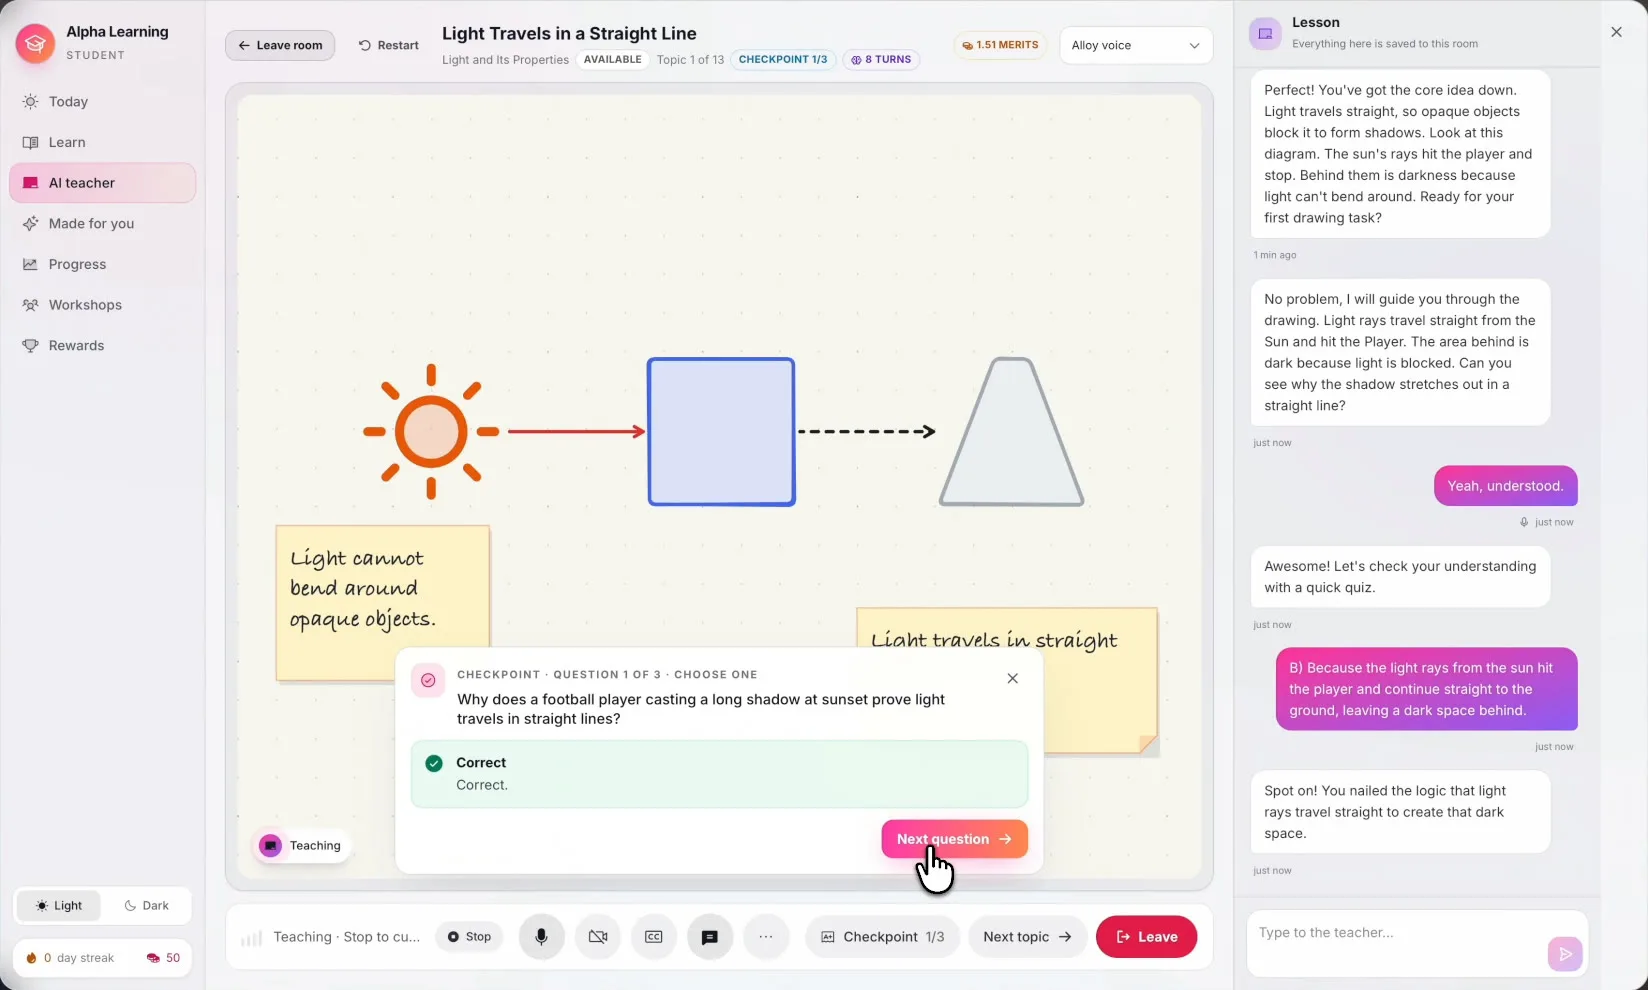This screenshot has height=990, width=1648.
Task: Open the Learn section
Action: pos(102,142)
